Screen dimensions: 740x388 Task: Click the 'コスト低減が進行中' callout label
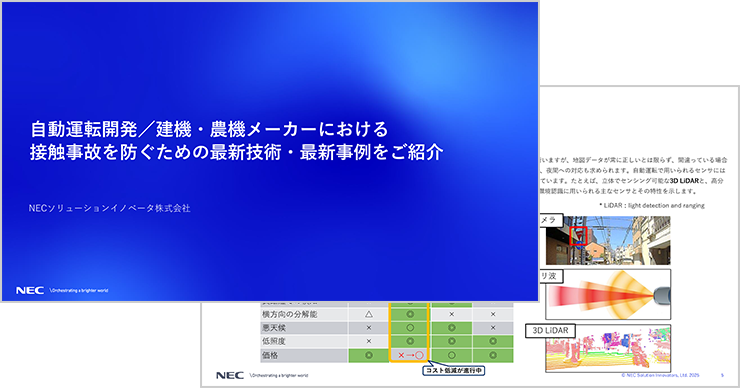click(454, 371)
